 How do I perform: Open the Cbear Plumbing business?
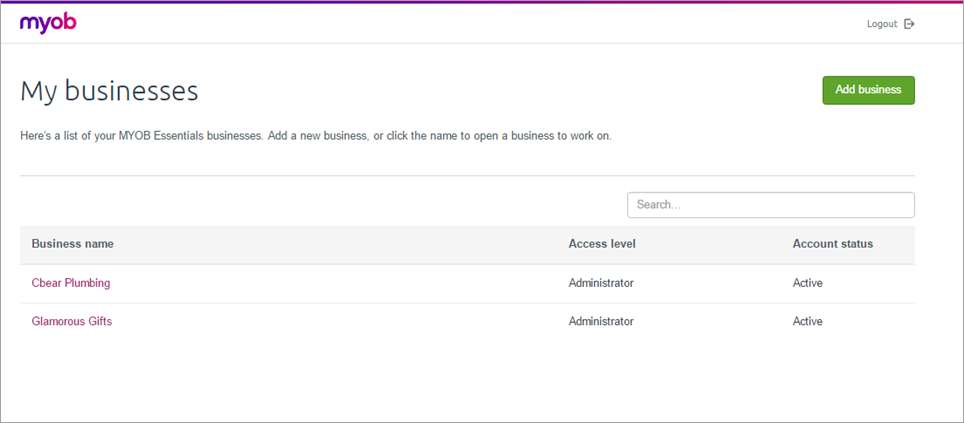[71, 283]
